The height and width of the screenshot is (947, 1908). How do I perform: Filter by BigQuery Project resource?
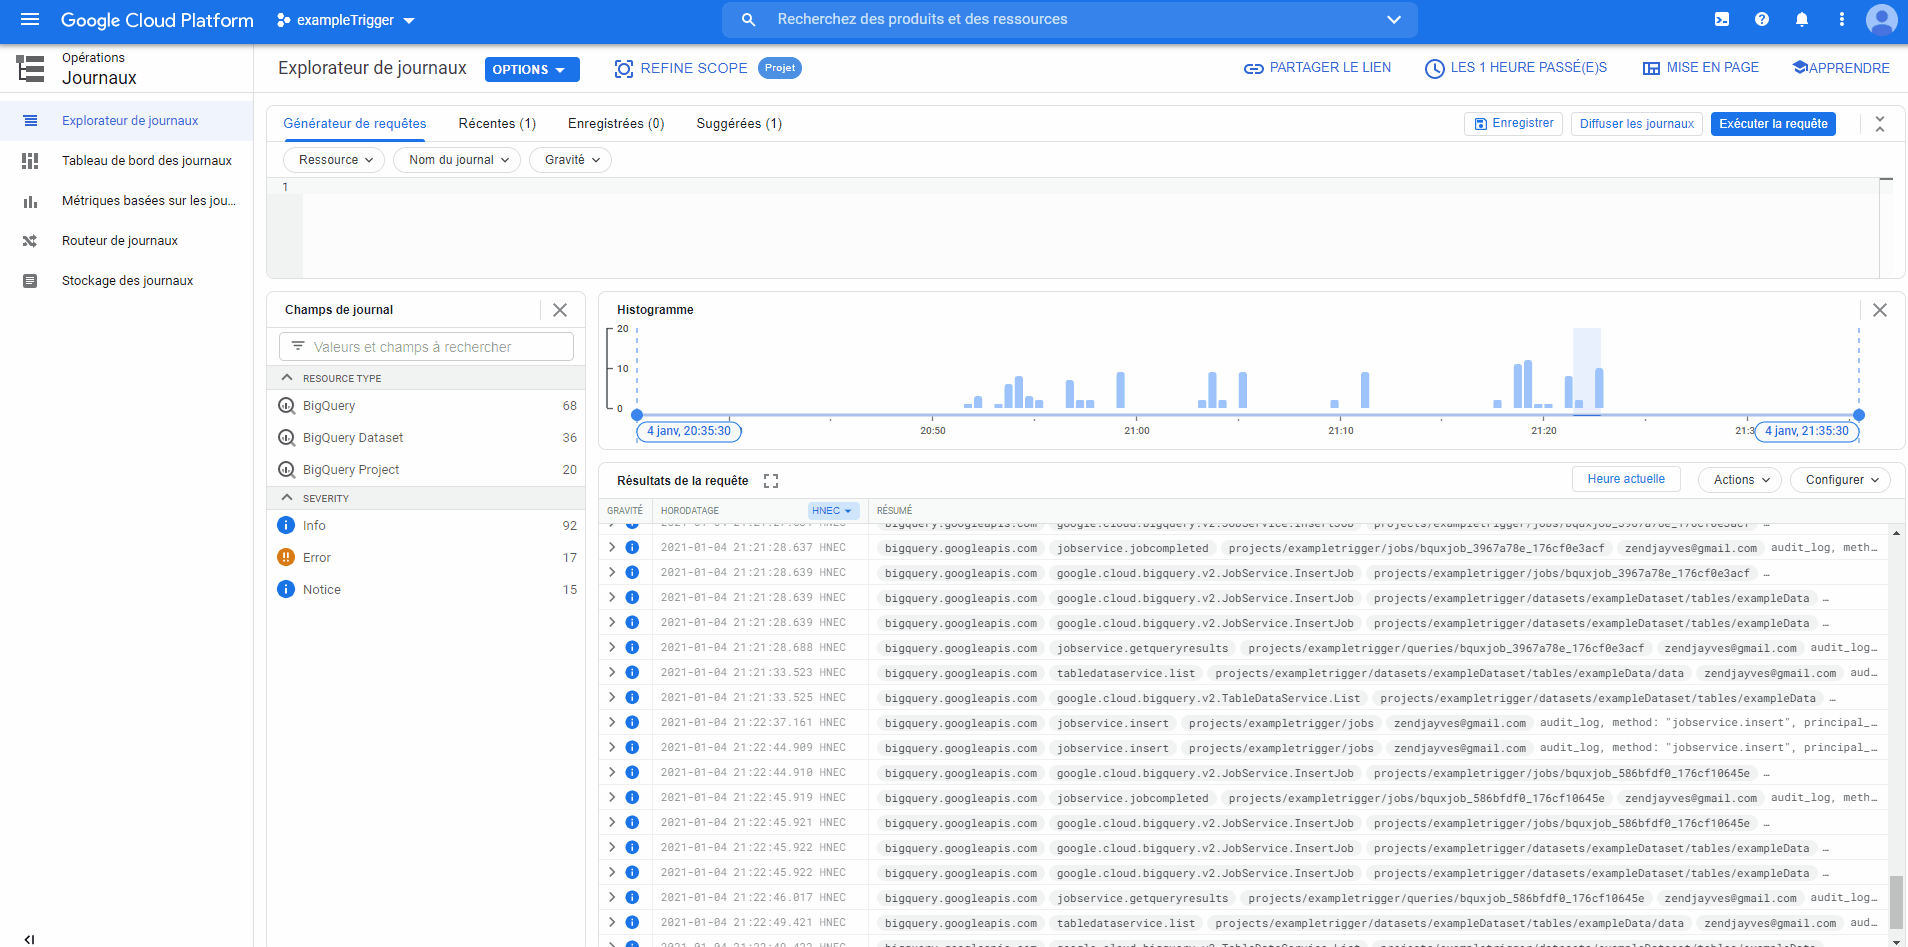(x=426, y=470)
